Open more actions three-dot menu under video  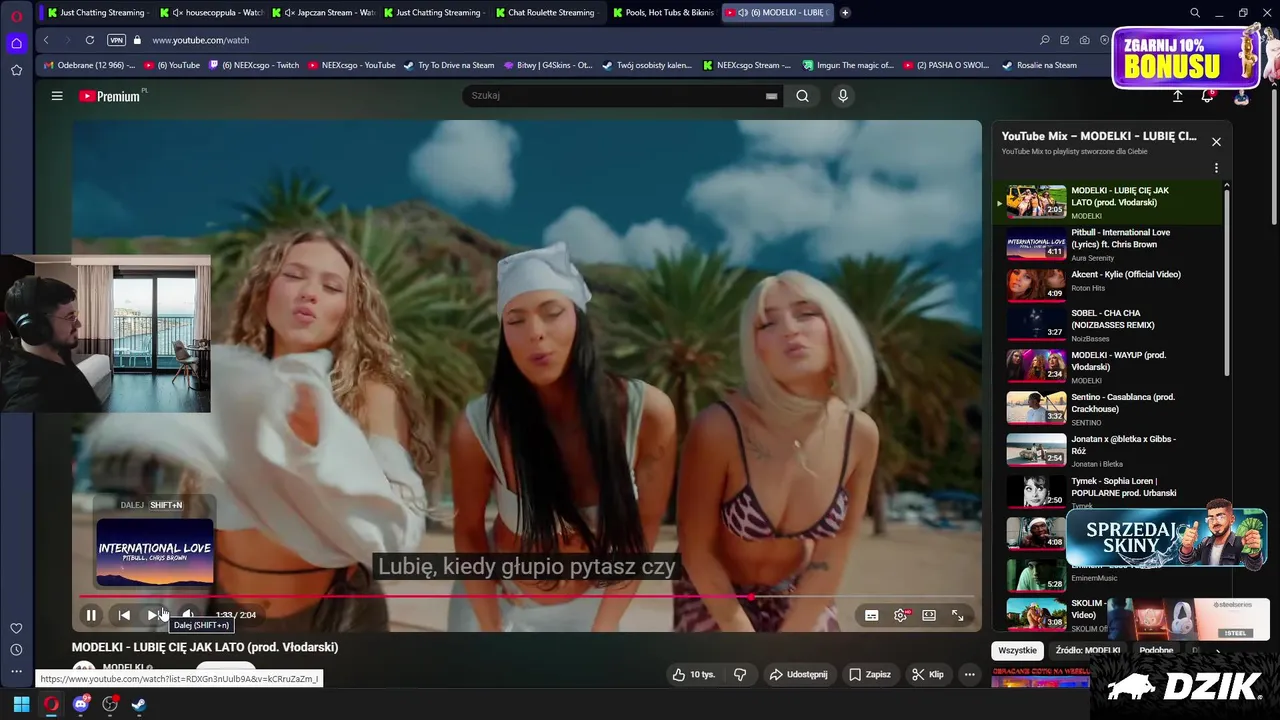pyautogui.click(x=969, y=674)
